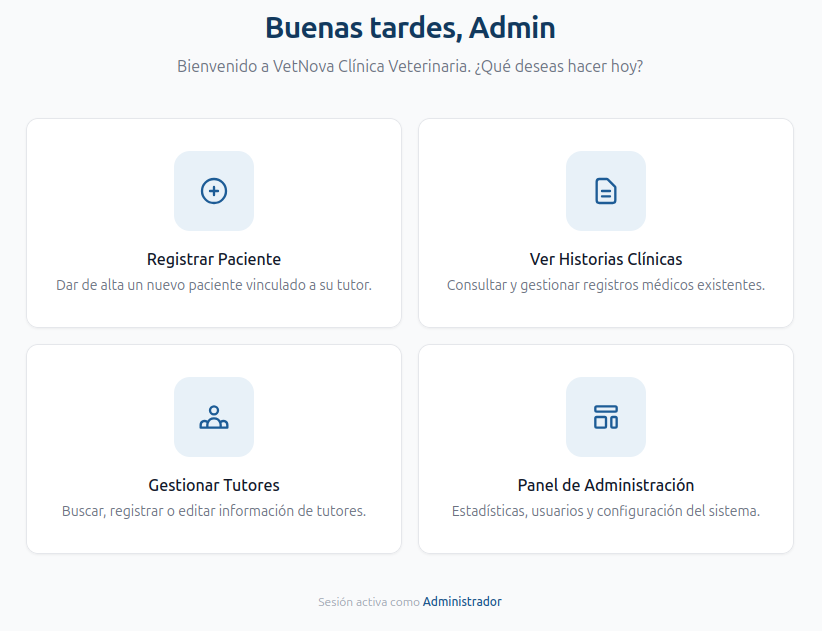Screen dimensions: 822x631
Task: Click text 'Dar de alta un nuevo paciente vinculado a su tutor.'
Action: click(214, 285)
